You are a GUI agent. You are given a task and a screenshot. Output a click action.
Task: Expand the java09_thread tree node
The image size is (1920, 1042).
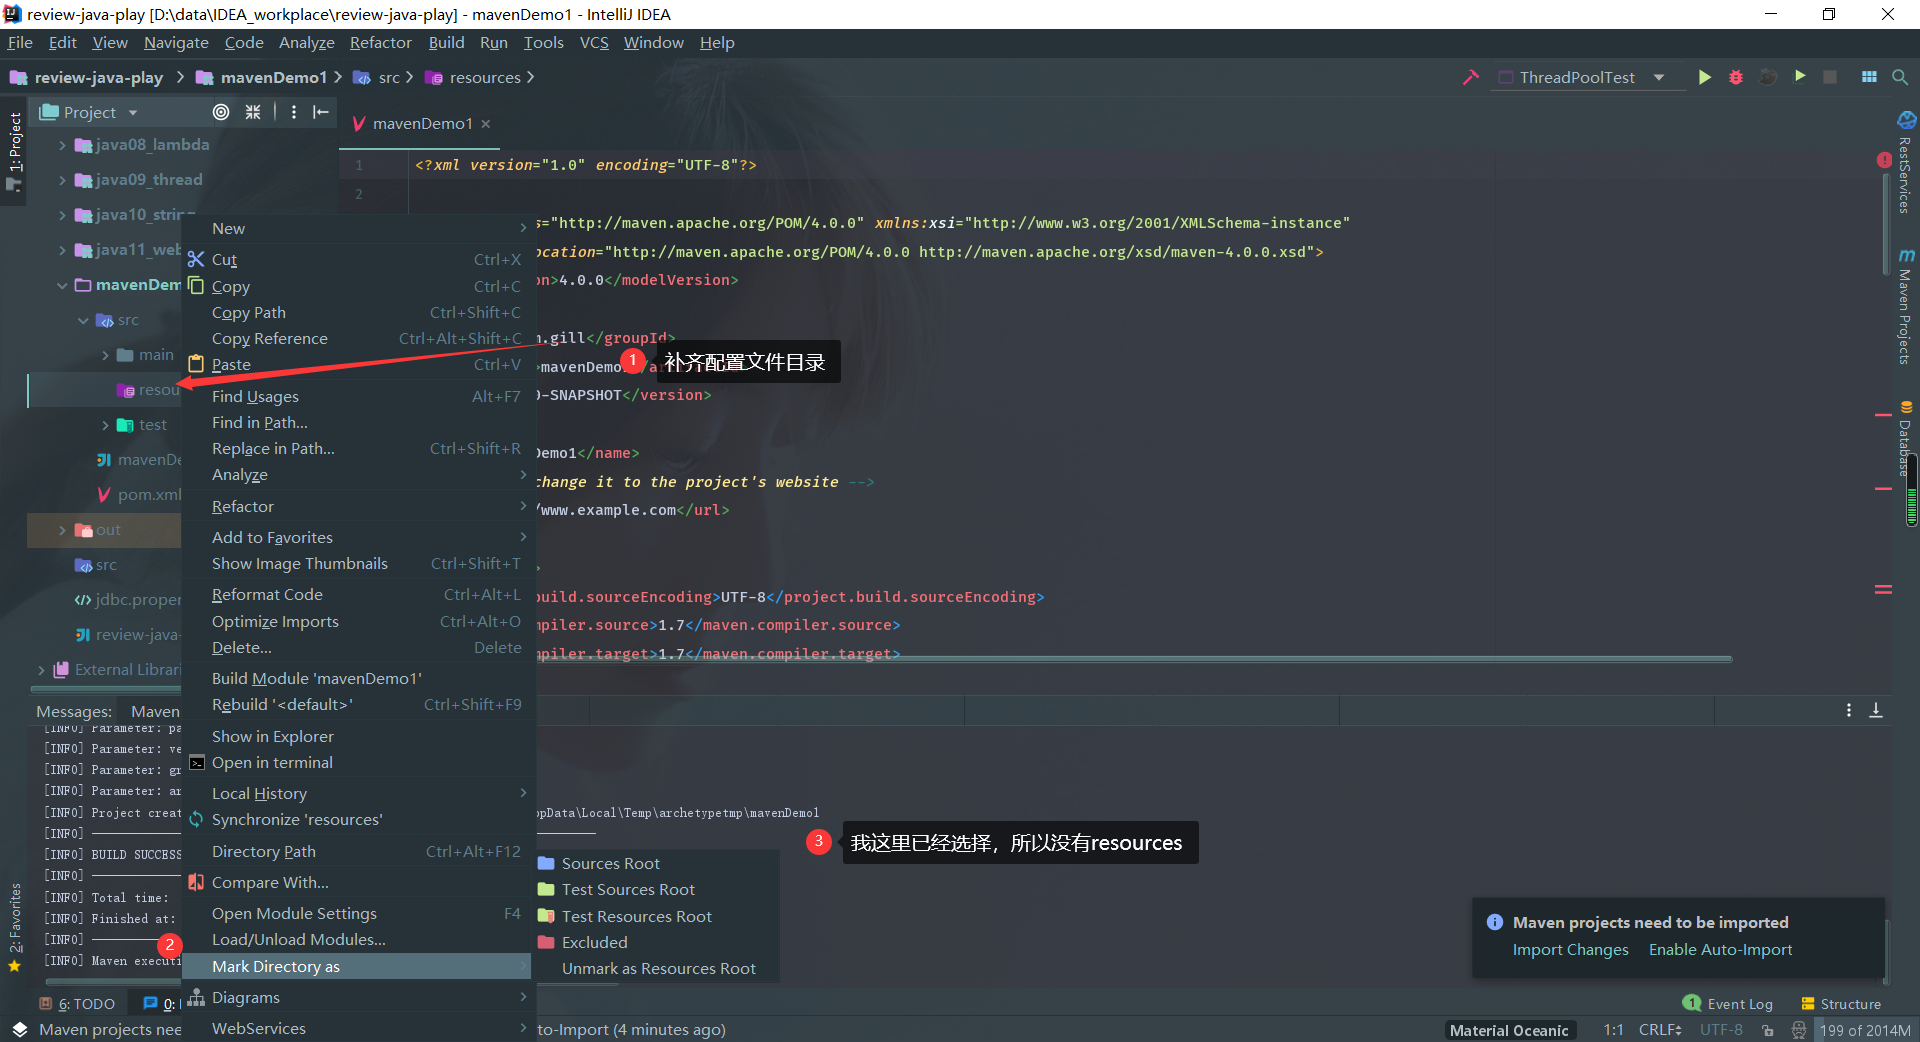(62, 180)
